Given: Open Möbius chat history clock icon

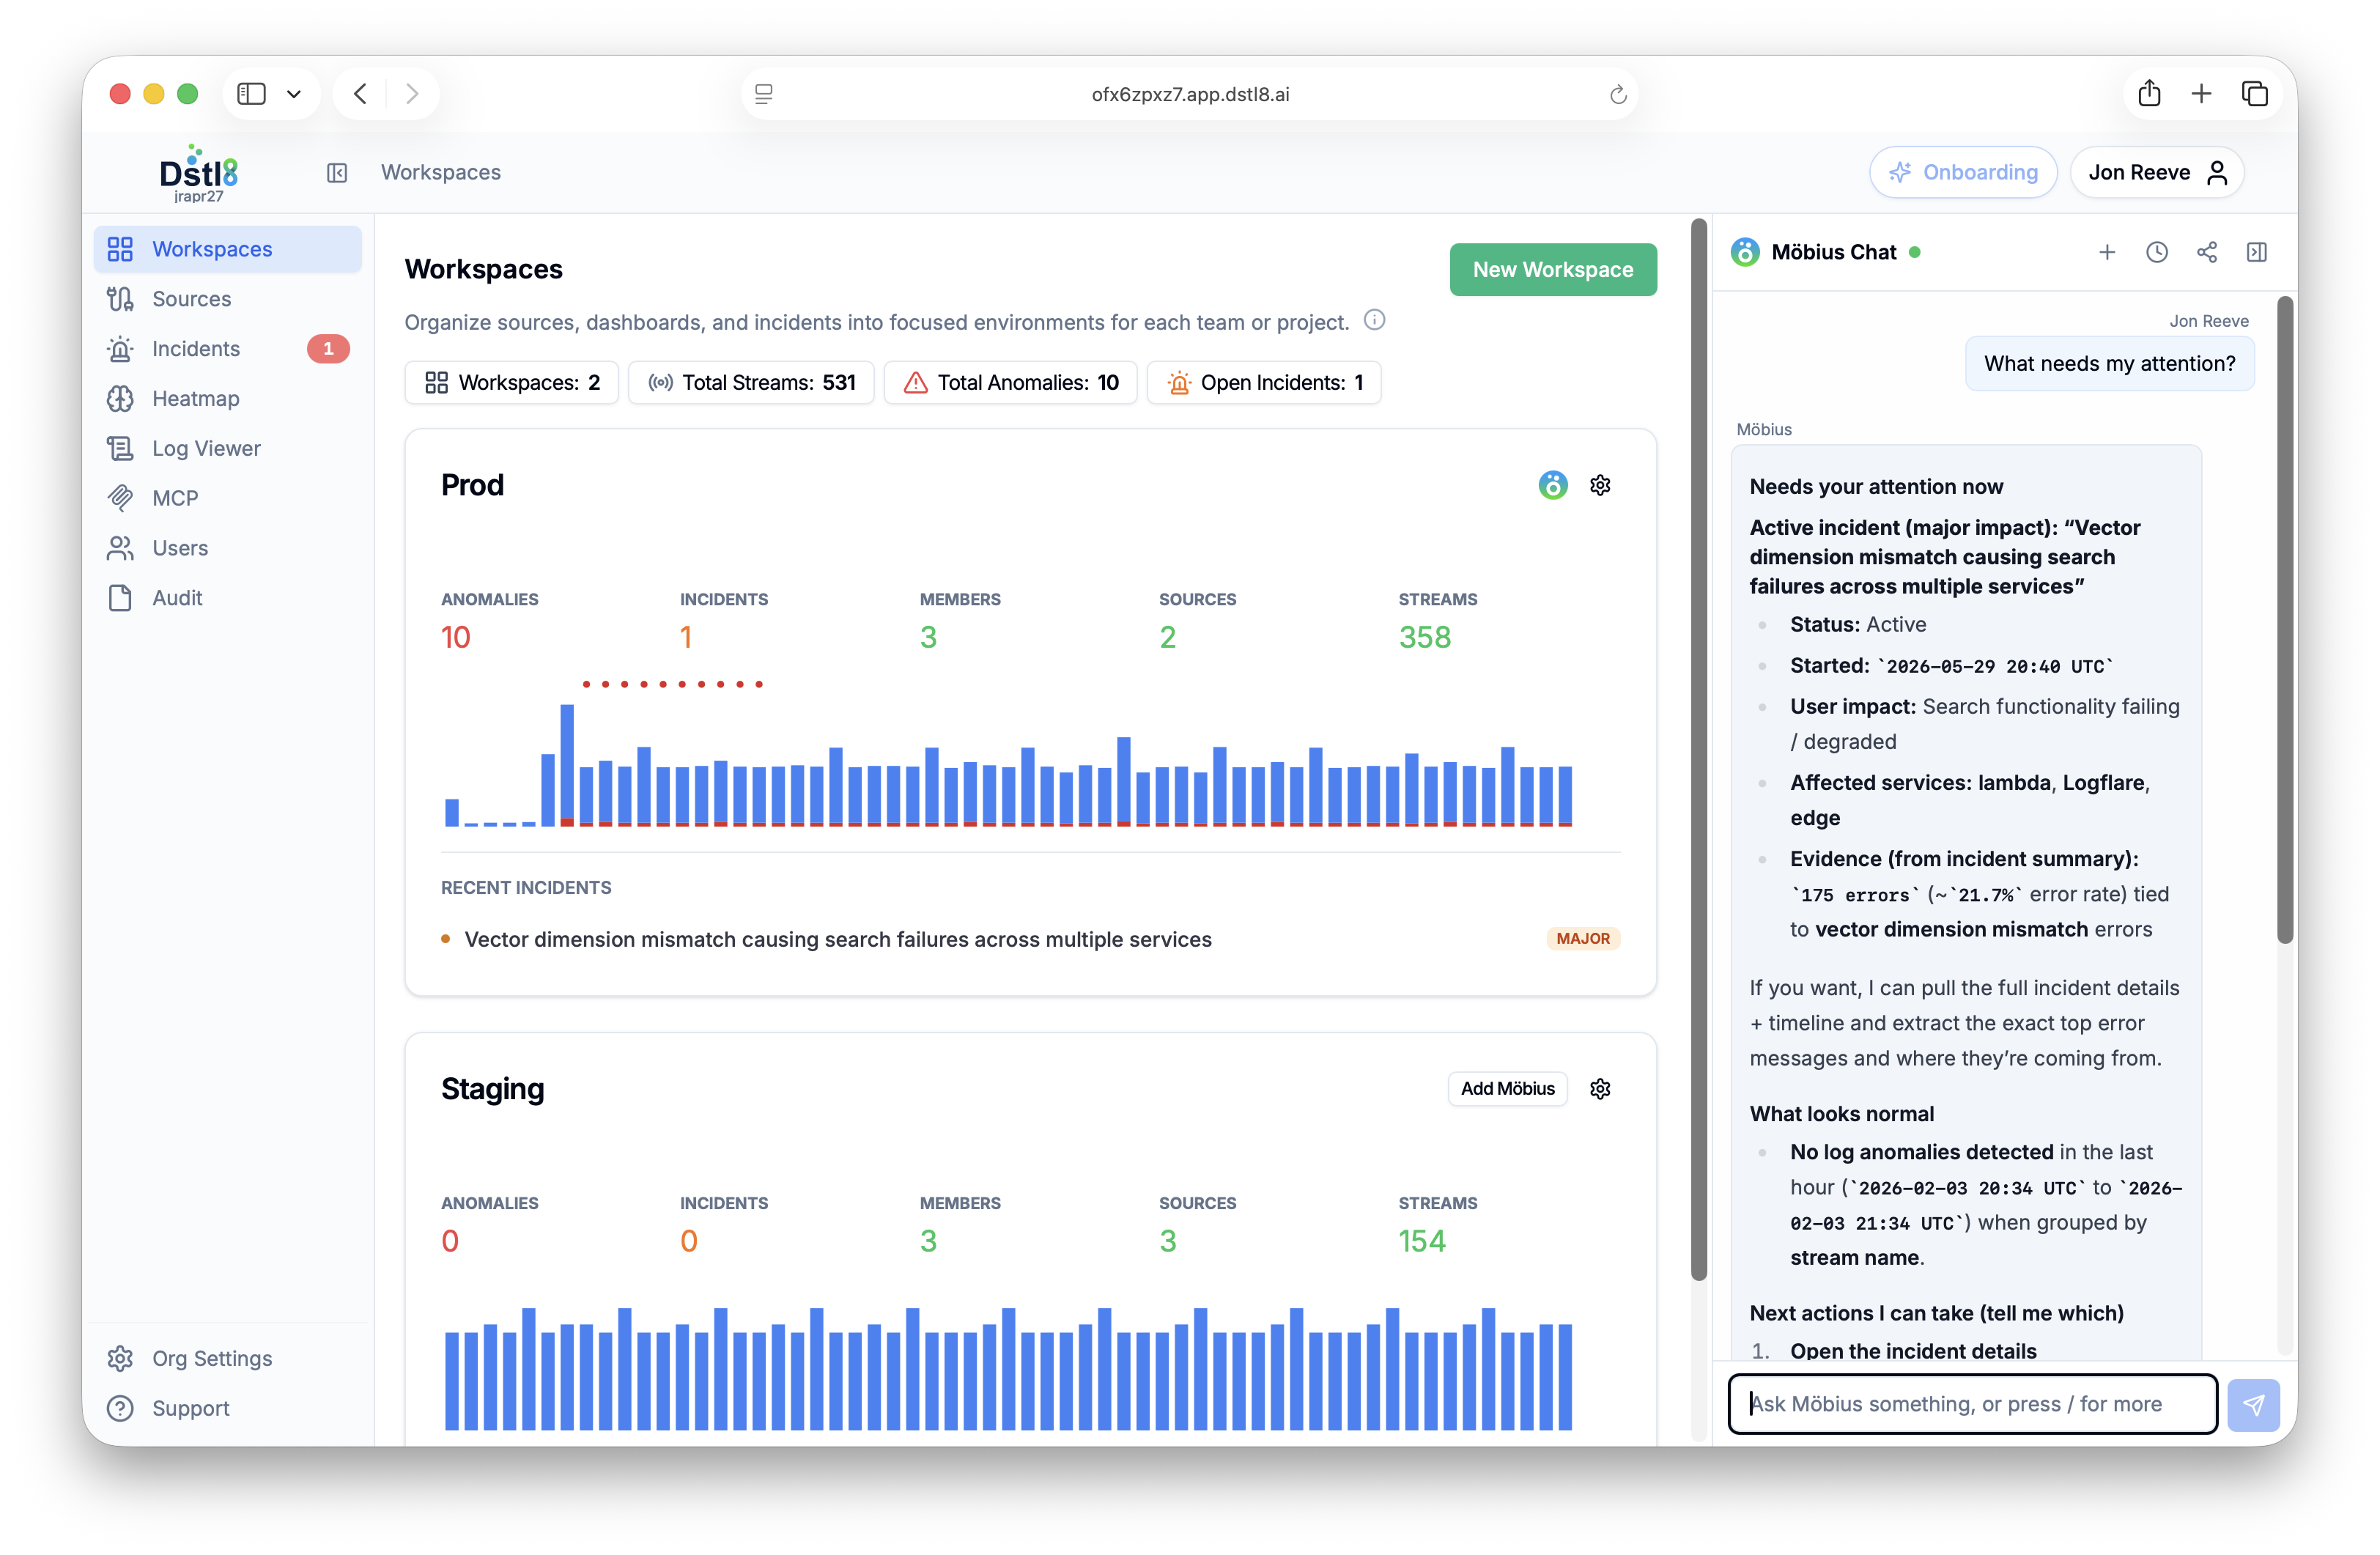Looking at the screenshot, I should click(x=2156, y=252).
